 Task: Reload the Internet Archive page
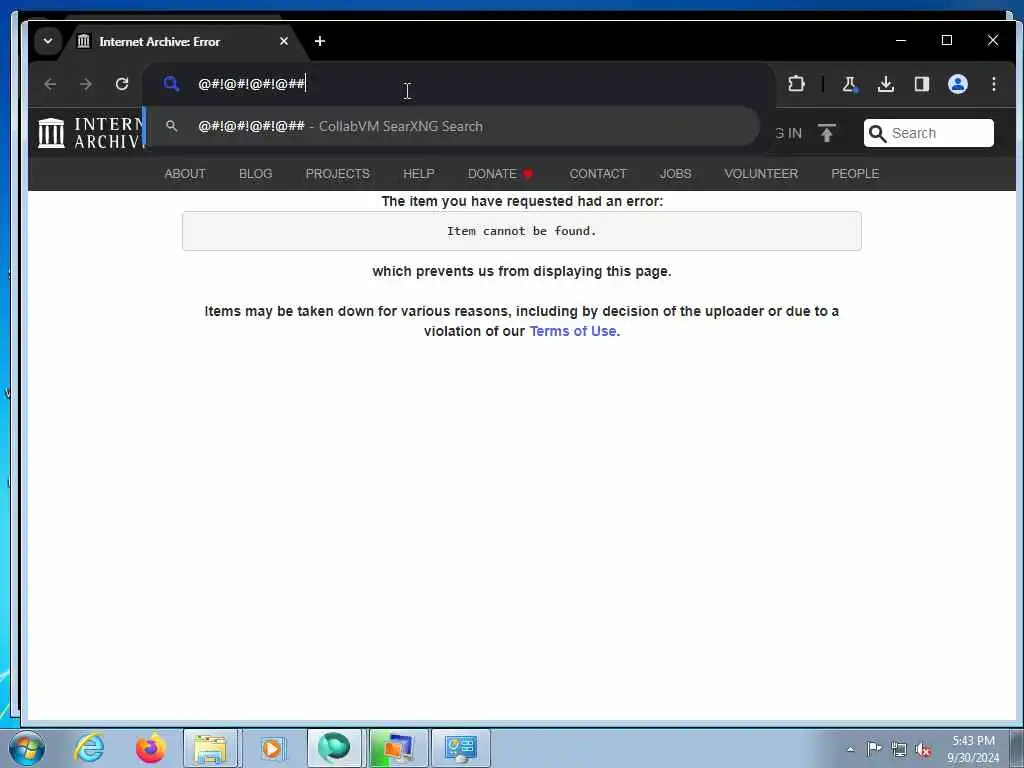click(122, 84)
